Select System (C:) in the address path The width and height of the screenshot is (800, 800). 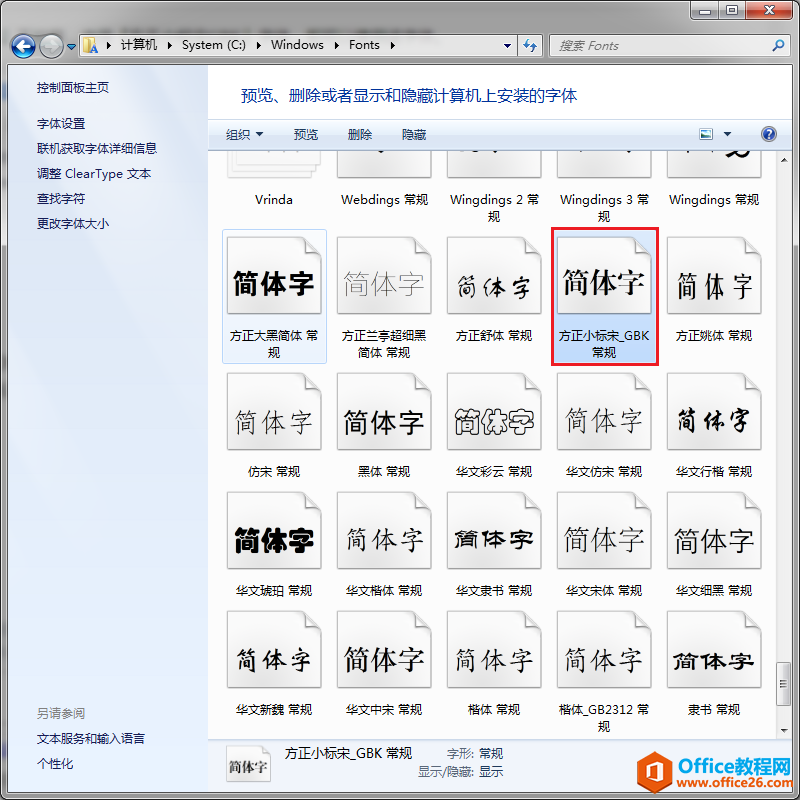point(214,45)
